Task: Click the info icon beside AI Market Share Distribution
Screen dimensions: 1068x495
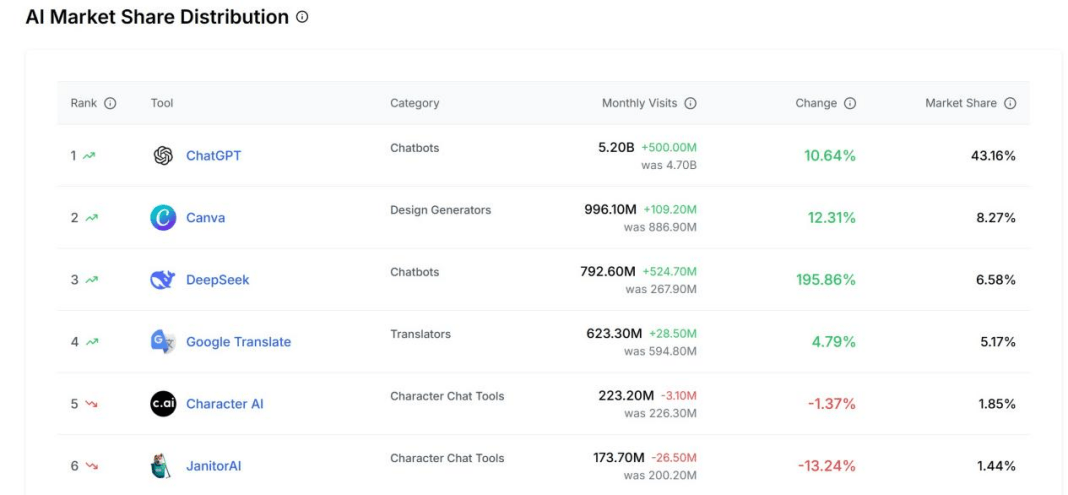Action: (x=302, y=17)
